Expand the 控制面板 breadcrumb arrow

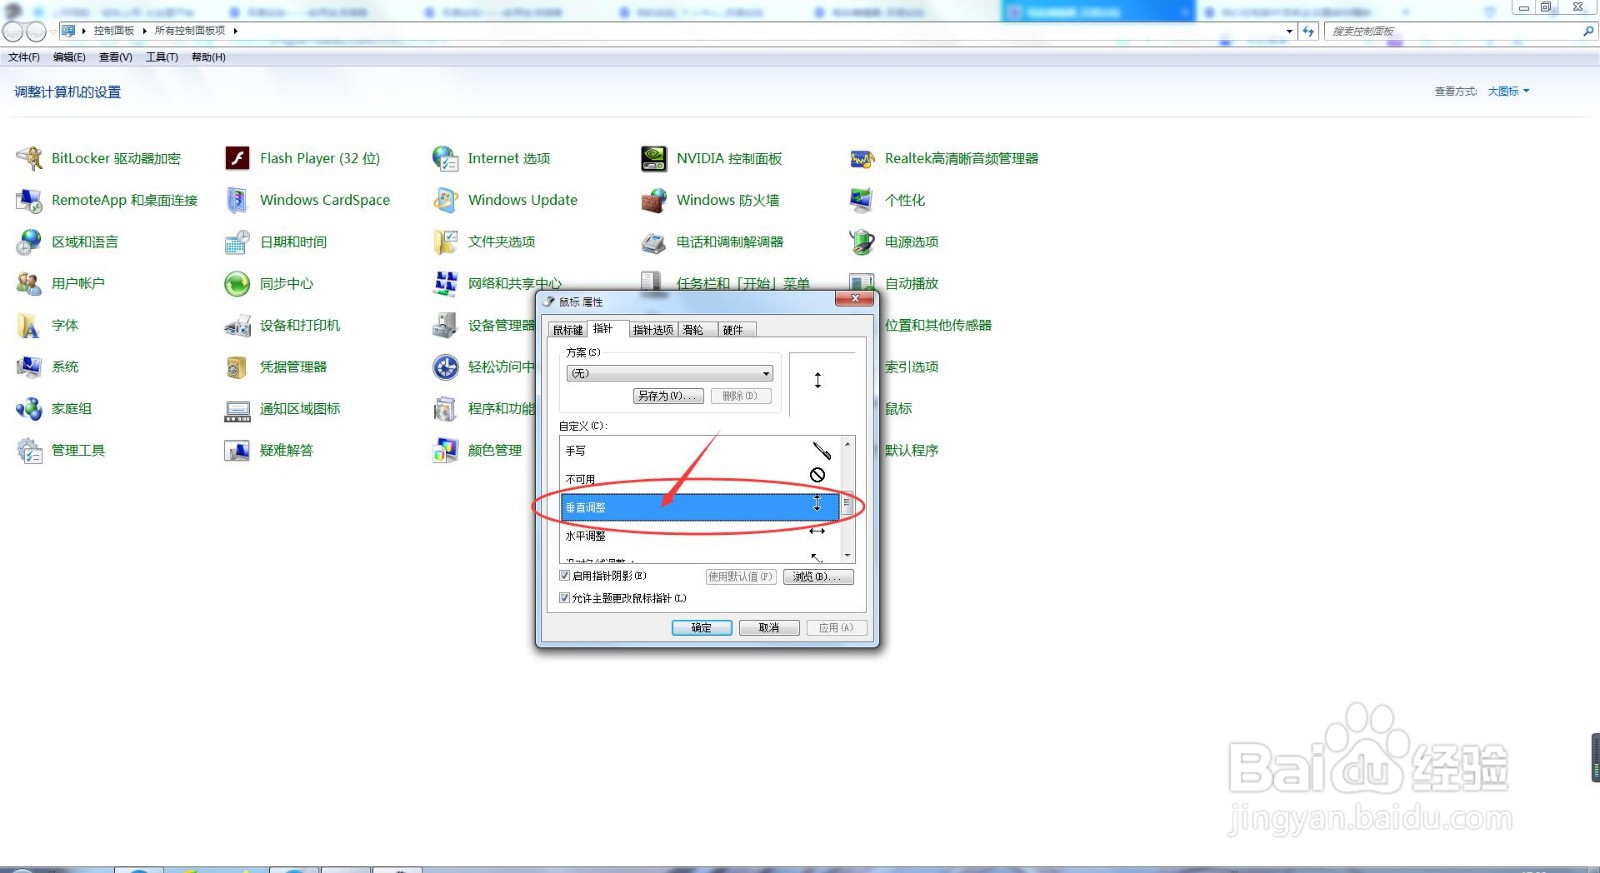(145, 31)
